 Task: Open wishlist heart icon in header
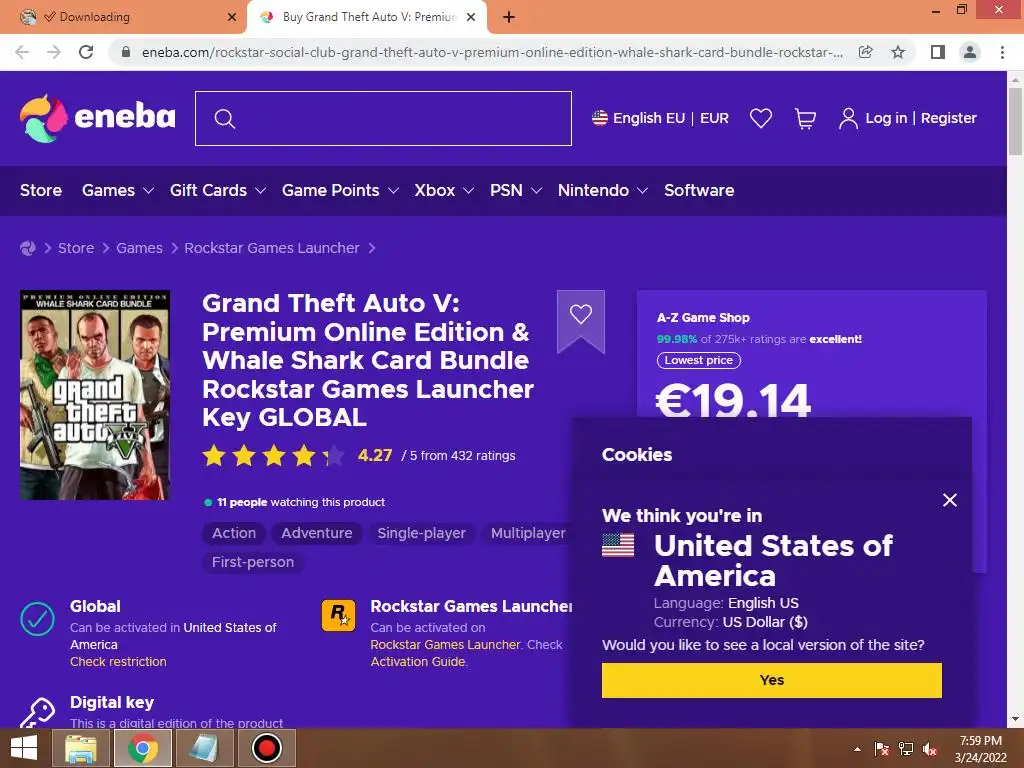click(761, 118)
